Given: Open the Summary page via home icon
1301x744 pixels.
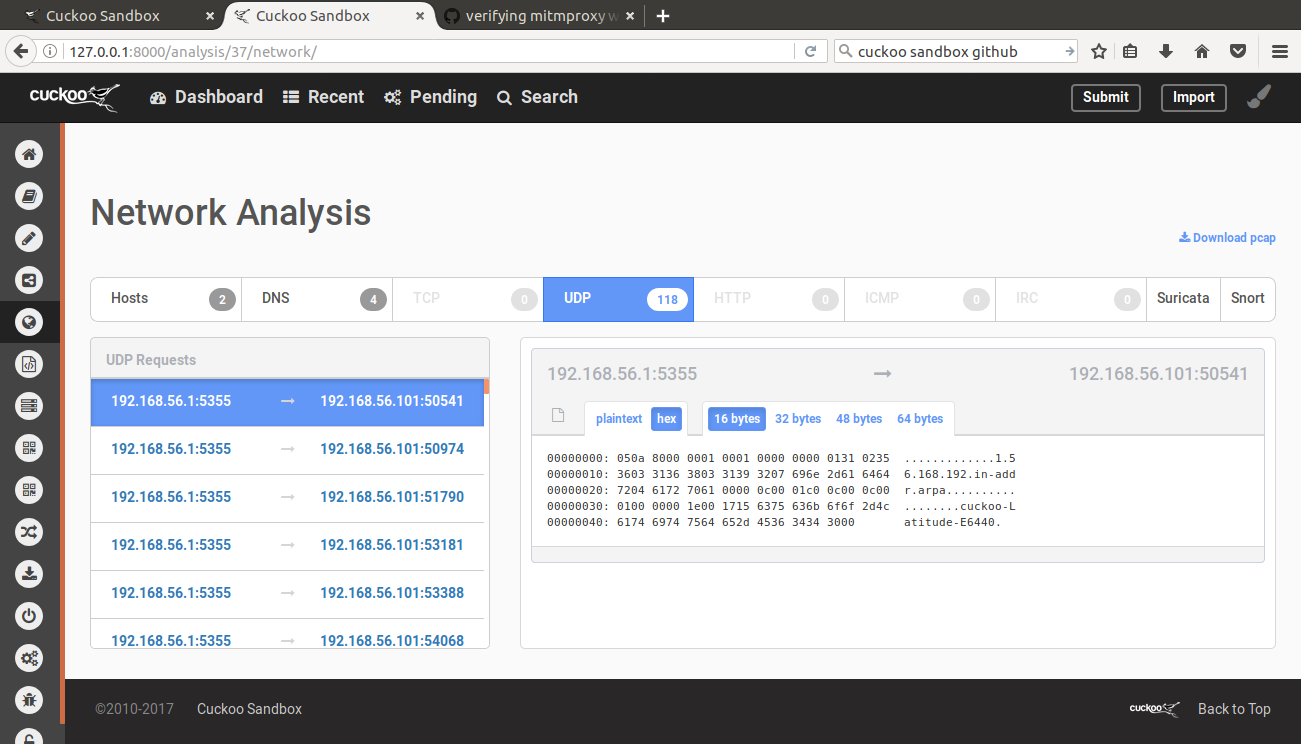Looking at the screenshot, I should coord(29,153).
